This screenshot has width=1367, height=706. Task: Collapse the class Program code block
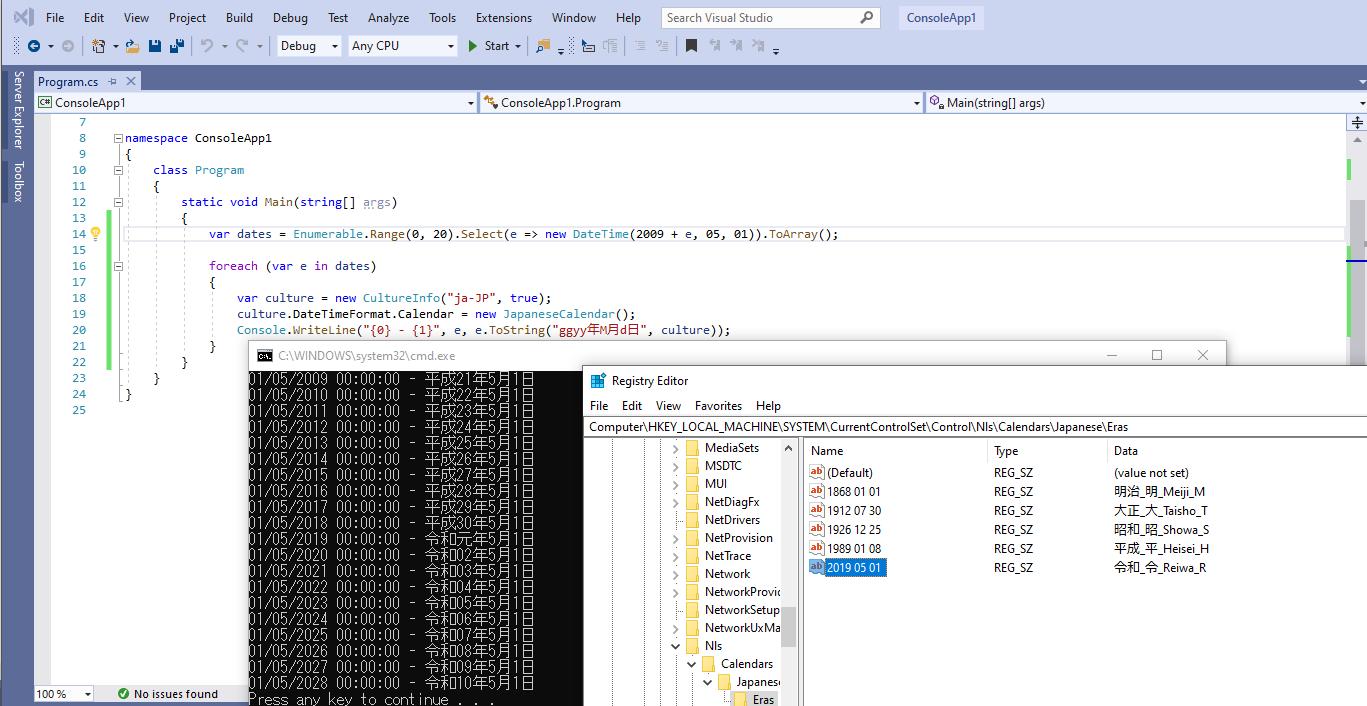coord(118,170)
